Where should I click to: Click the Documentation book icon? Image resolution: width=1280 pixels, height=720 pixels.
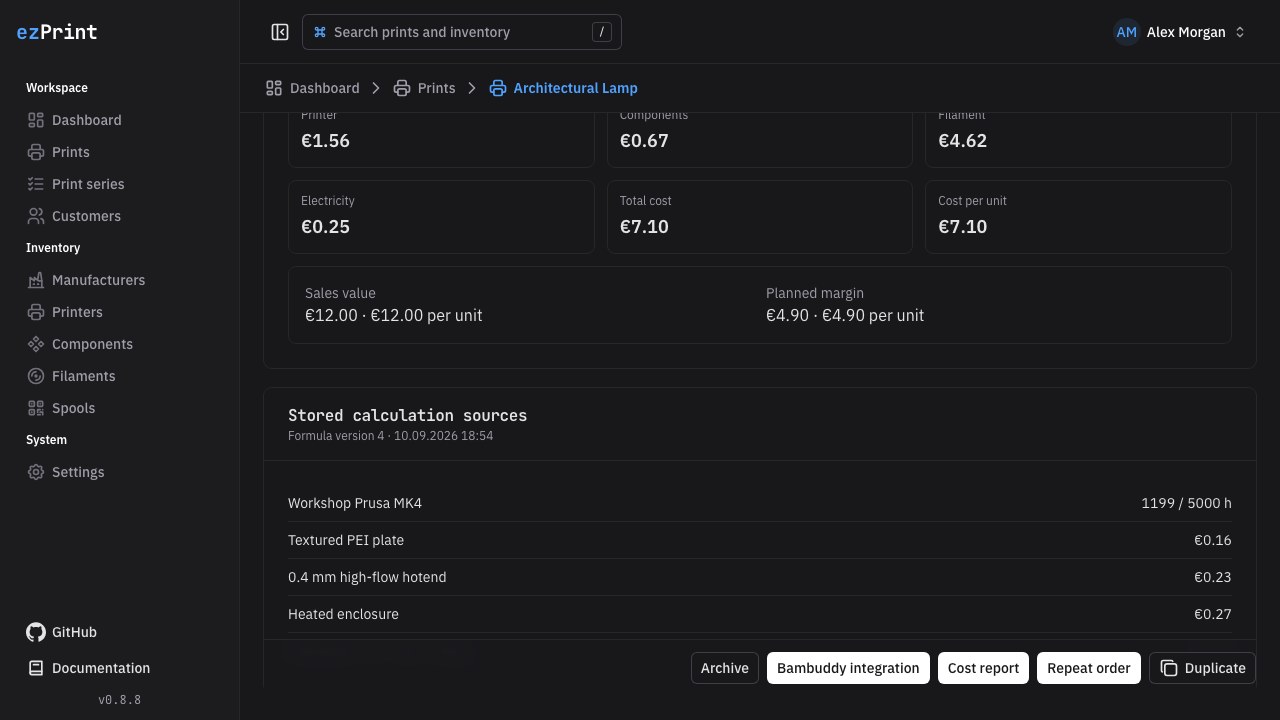[36, 668]
